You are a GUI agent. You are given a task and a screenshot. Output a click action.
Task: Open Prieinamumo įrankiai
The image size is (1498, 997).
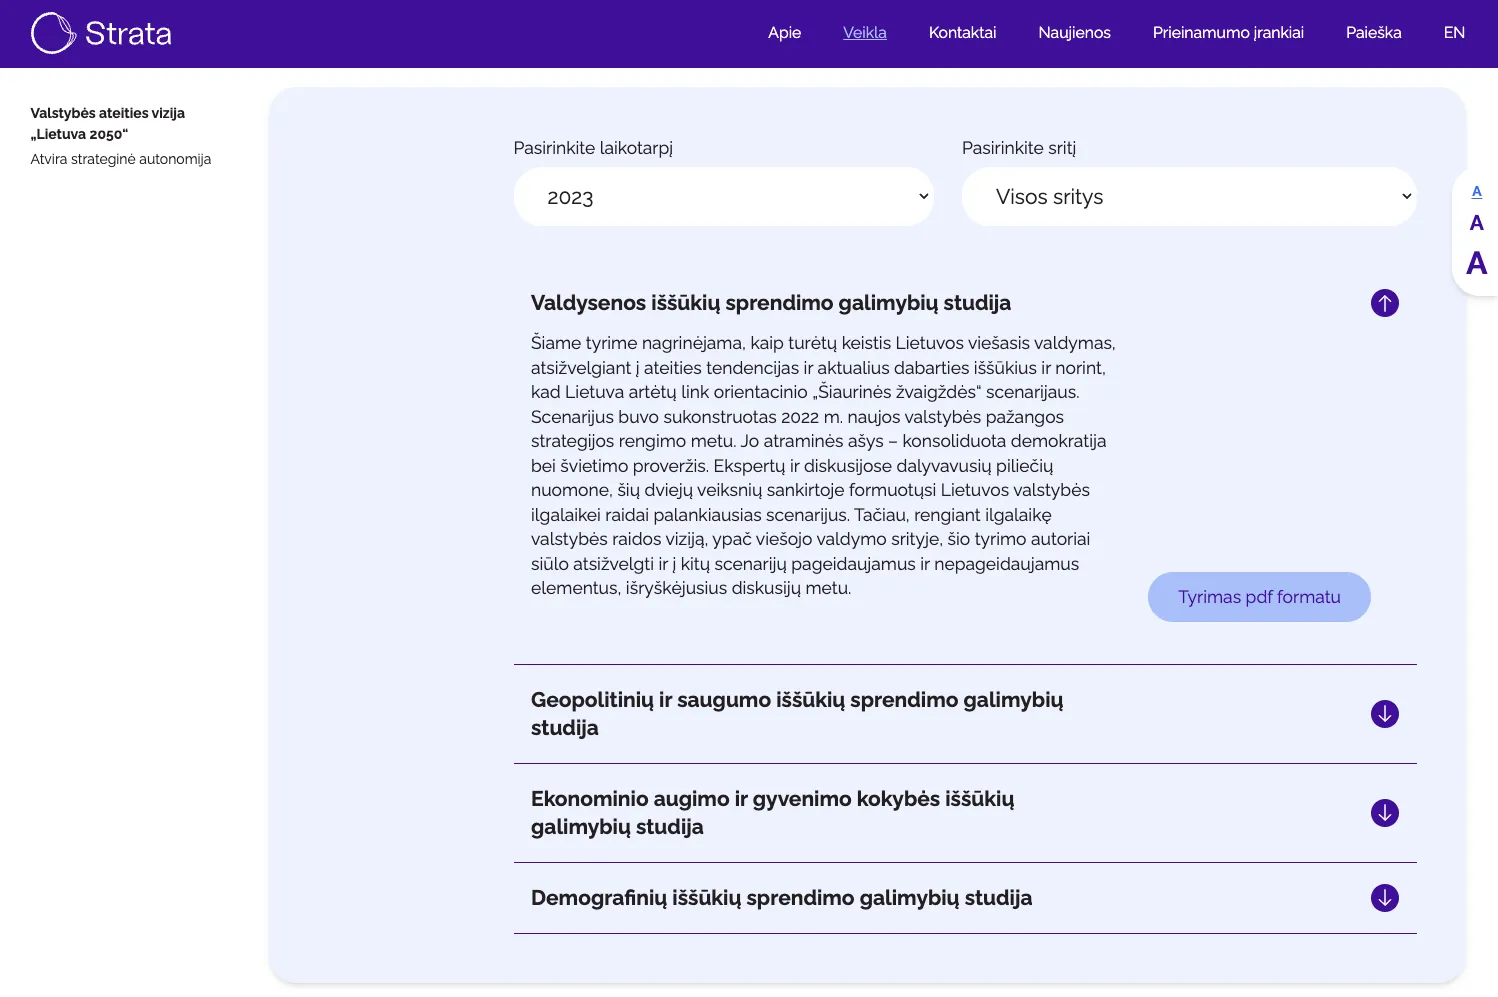click(1227, 32)
